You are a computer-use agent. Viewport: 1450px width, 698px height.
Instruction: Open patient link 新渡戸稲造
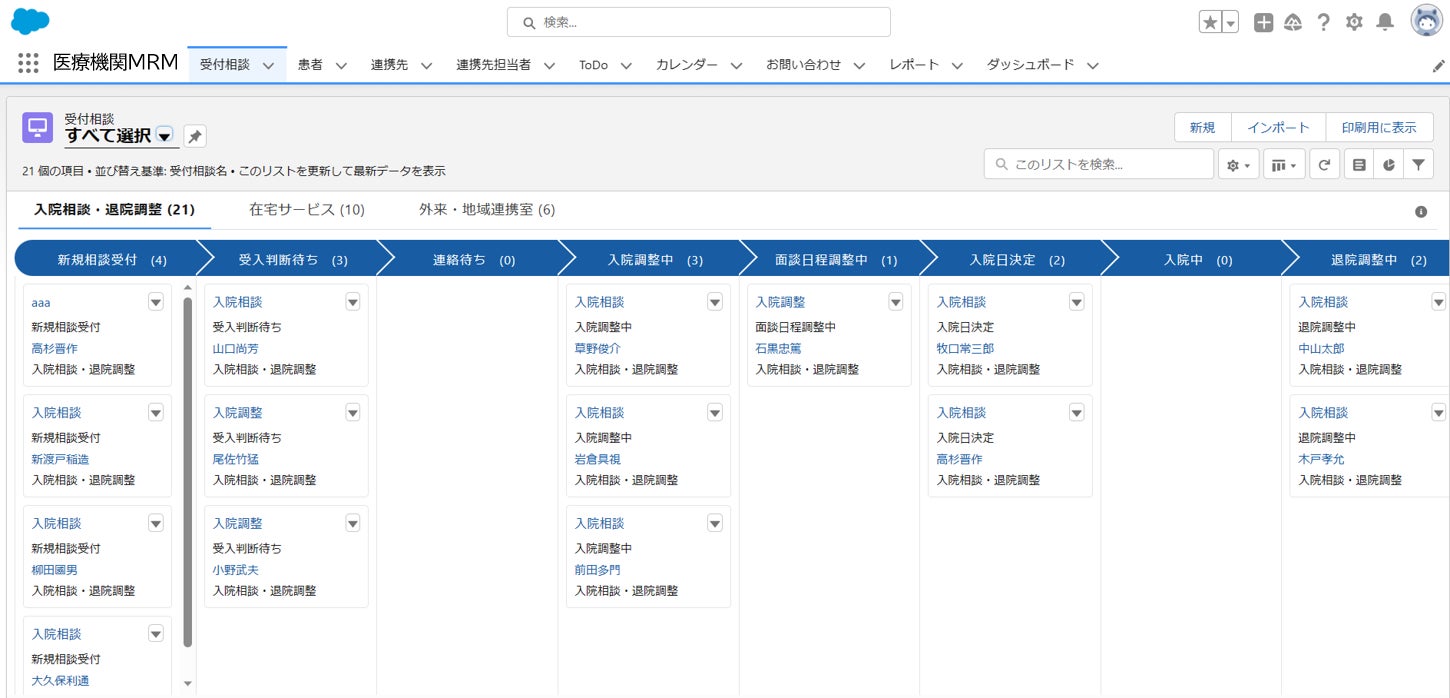[60, 460]
